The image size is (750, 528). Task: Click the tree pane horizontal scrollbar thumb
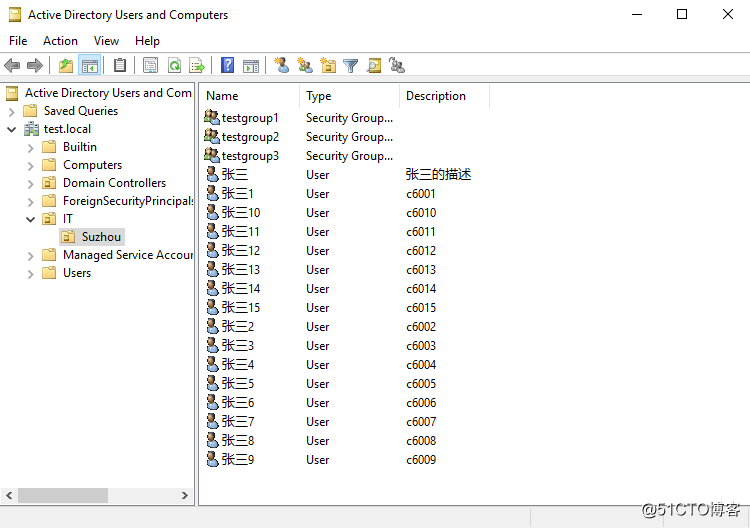click(x=63, y=495)
